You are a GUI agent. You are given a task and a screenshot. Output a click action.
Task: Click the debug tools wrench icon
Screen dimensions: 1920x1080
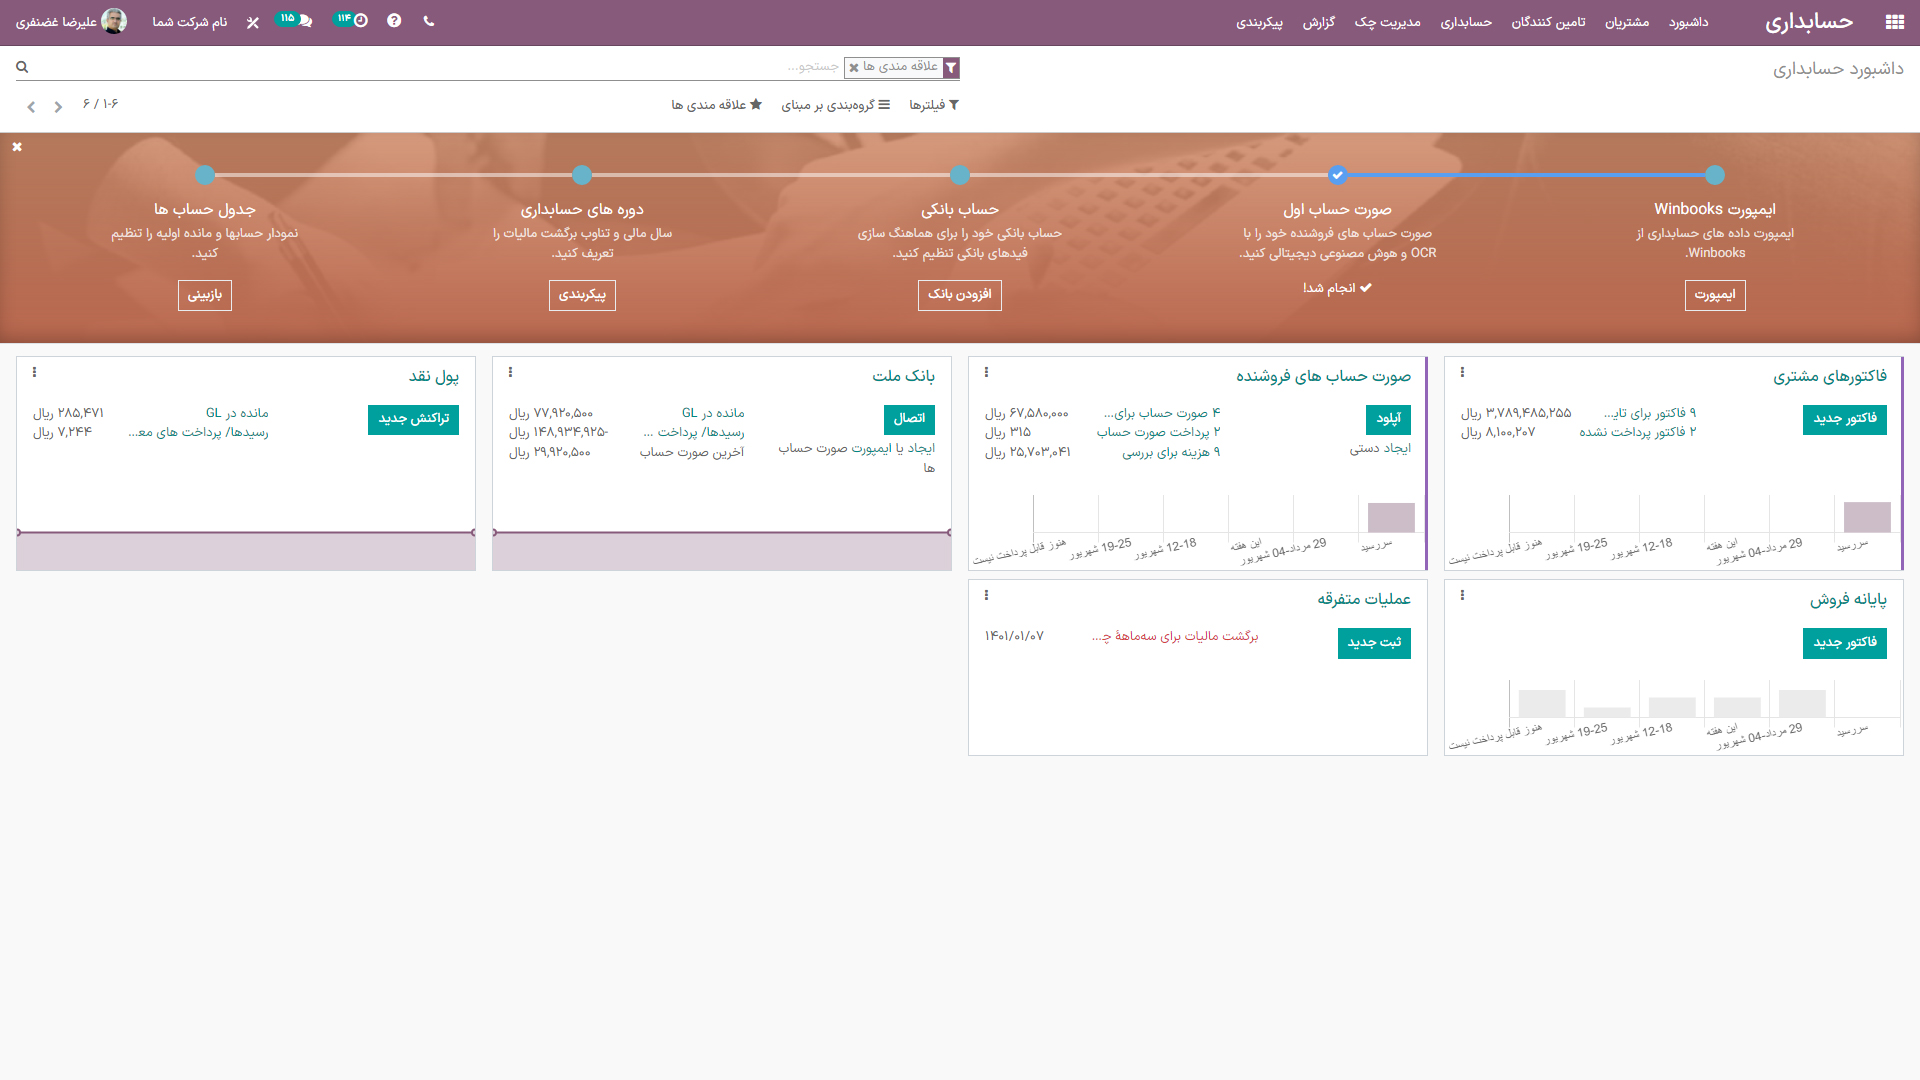(253, 22)
